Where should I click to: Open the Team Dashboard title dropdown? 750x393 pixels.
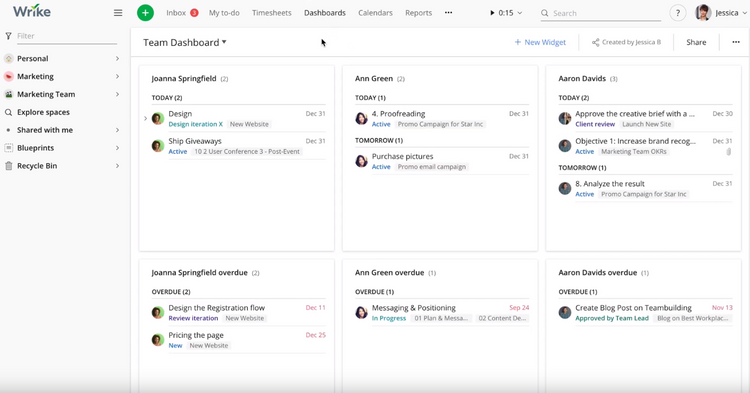(185, 43)
